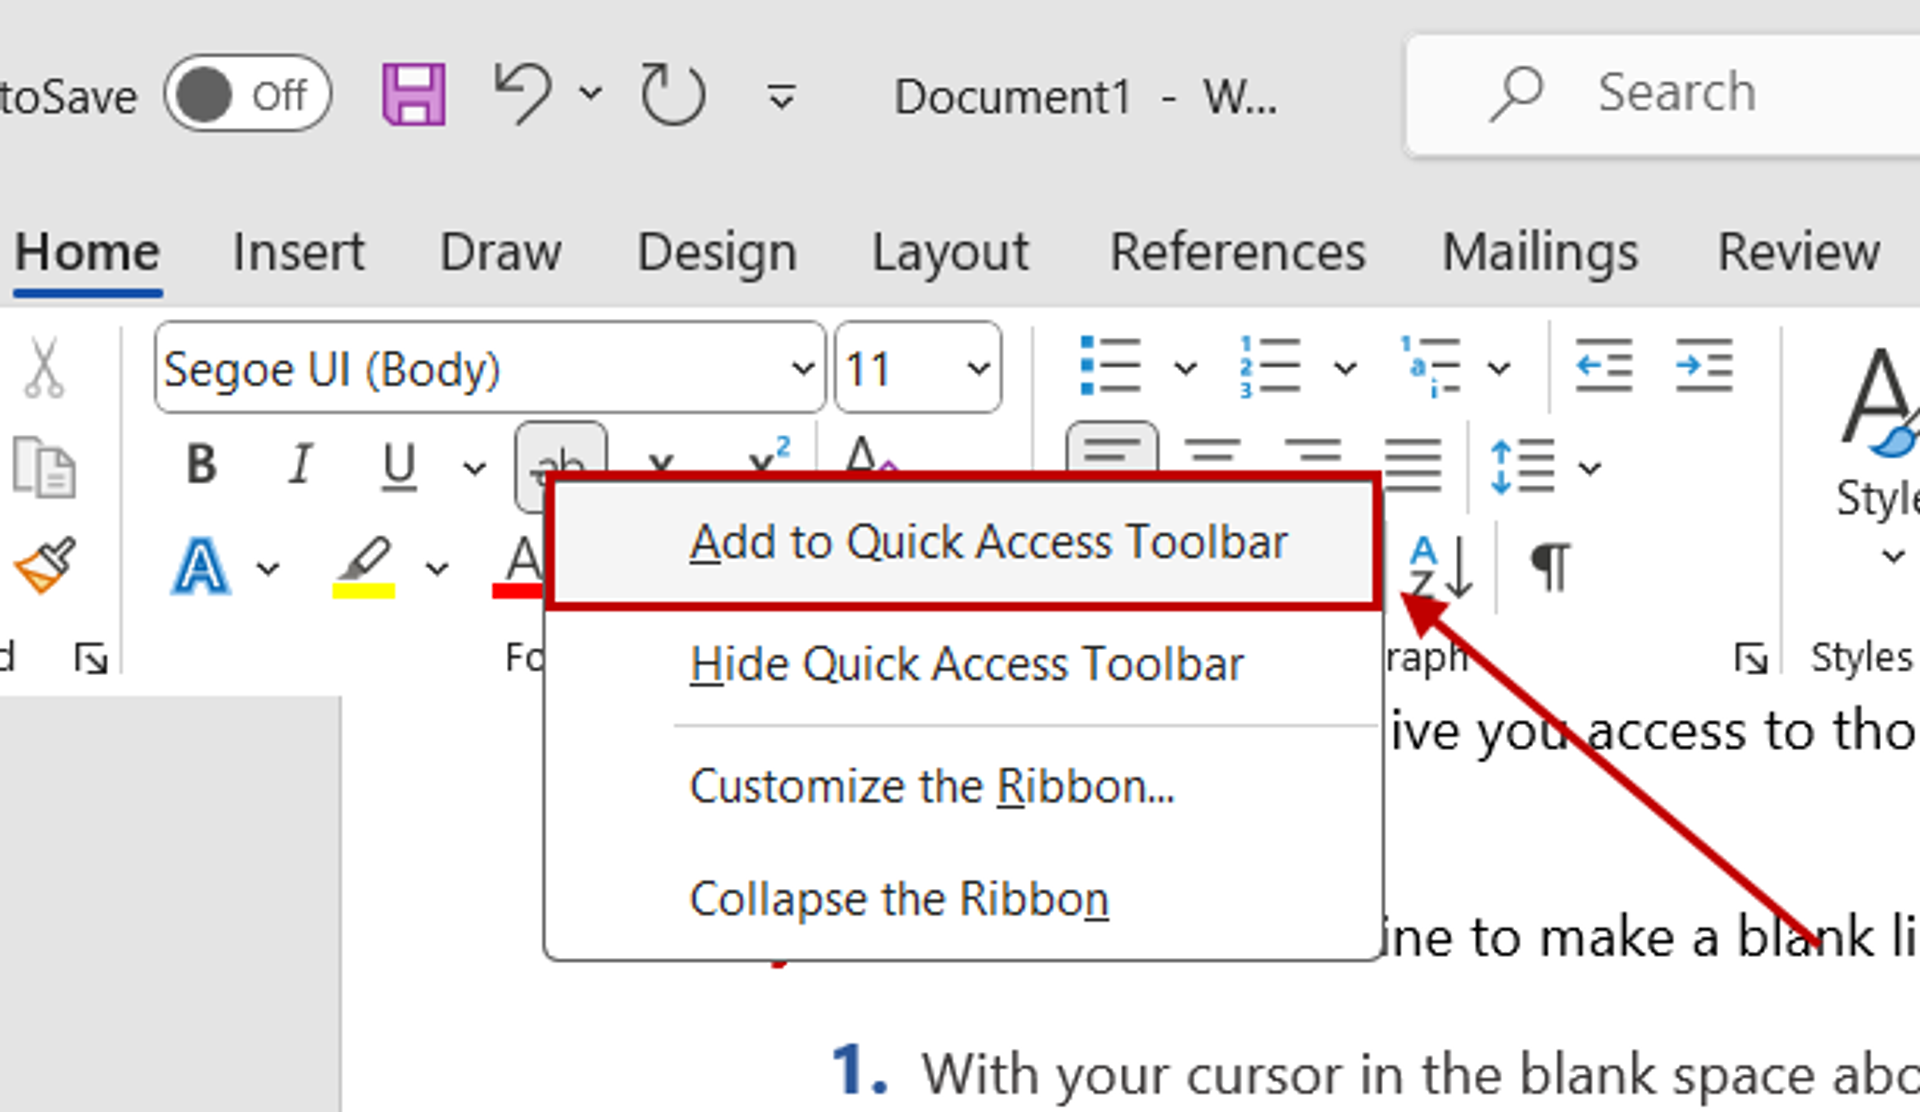This screenshot has width=1920, height=1112.
Task: Click the Redo/Repeat button
Action: [x=672, y=94]
